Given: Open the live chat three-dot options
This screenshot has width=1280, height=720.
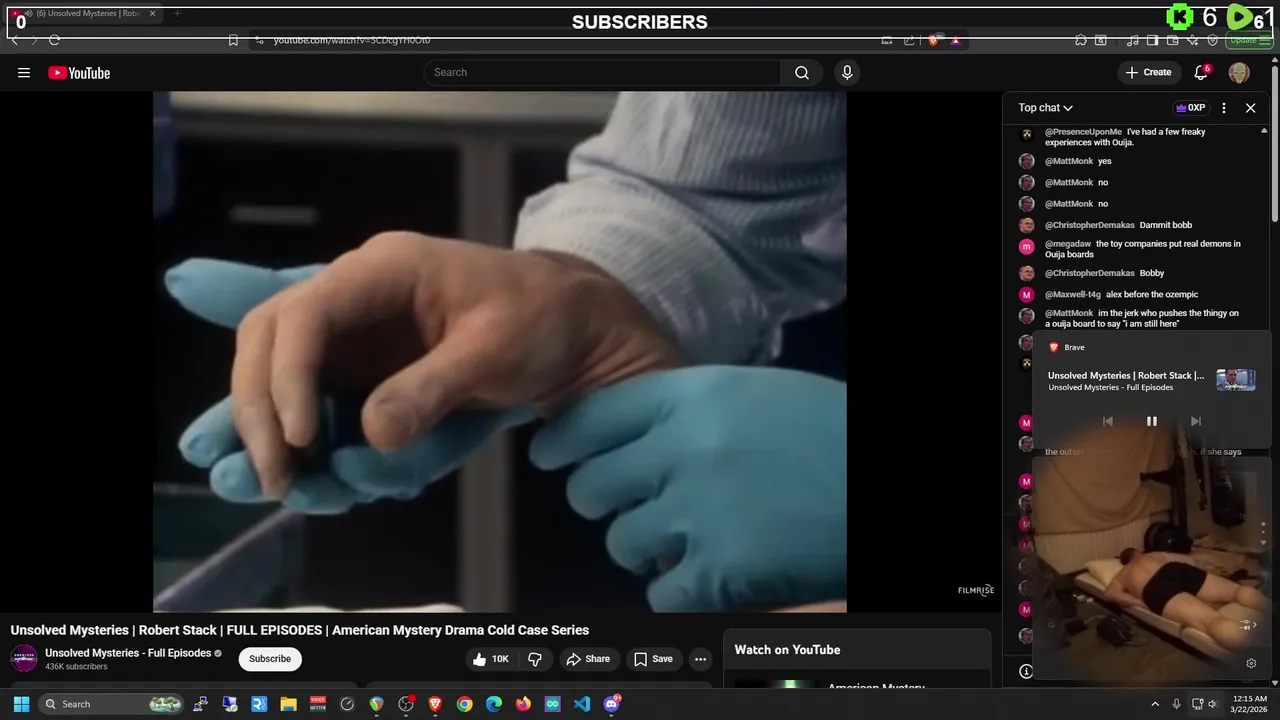Looking at the screenshot, I should (x=1224, y=107).
